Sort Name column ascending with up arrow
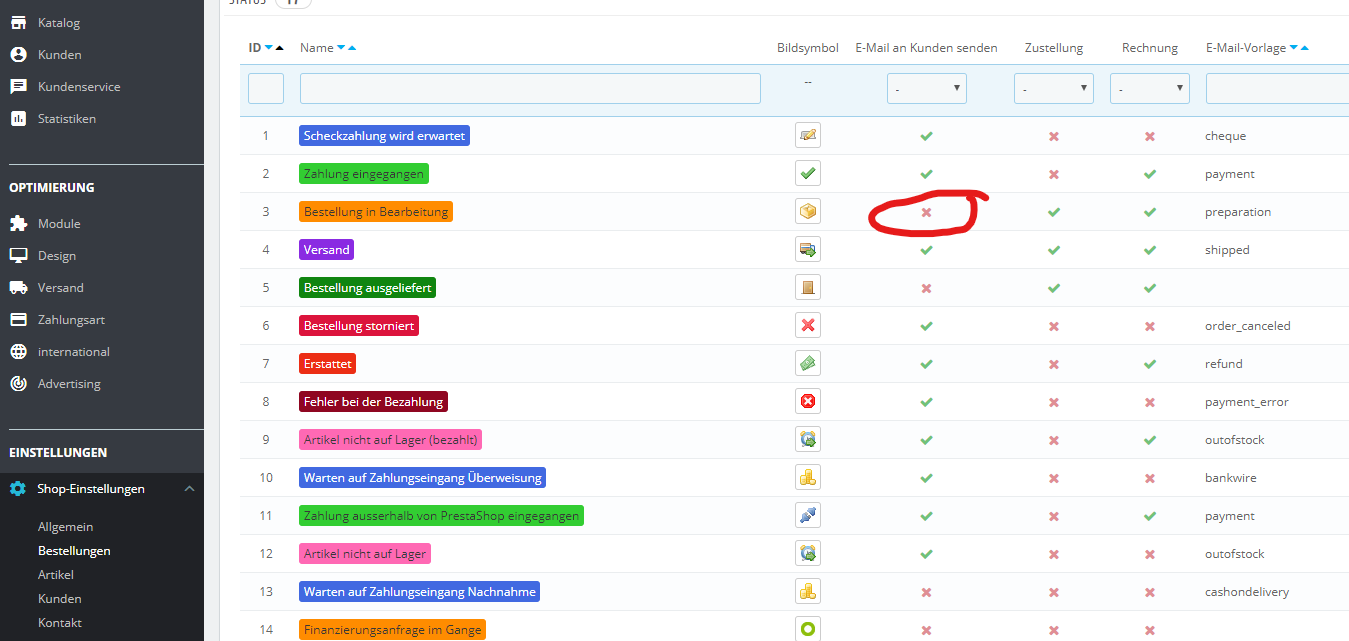1349x641 pixels. [351, 48]
